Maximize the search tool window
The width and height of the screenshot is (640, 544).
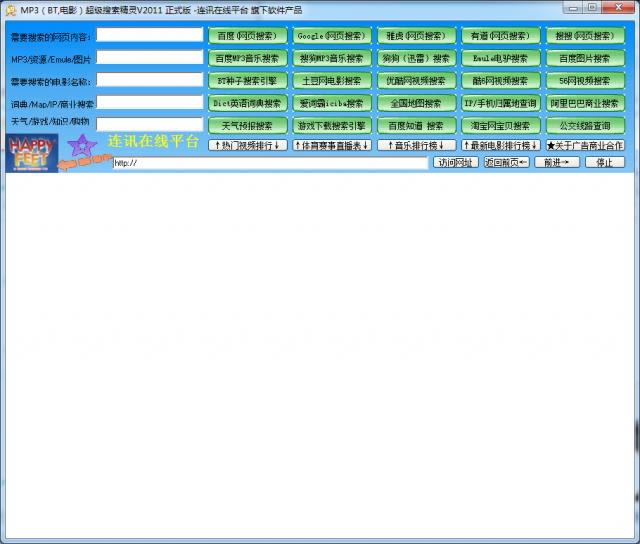point(592,7)
